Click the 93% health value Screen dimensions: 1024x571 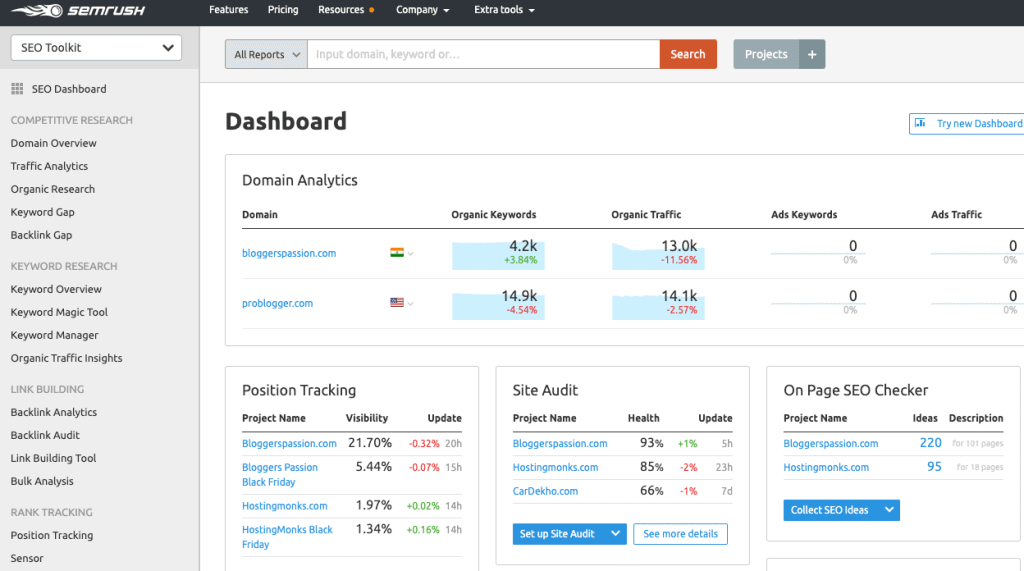(651, 442)
